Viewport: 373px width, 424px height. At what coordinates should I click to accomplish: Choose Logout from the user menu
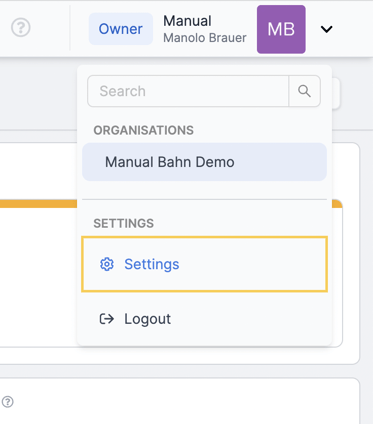(x=204, y=319)
